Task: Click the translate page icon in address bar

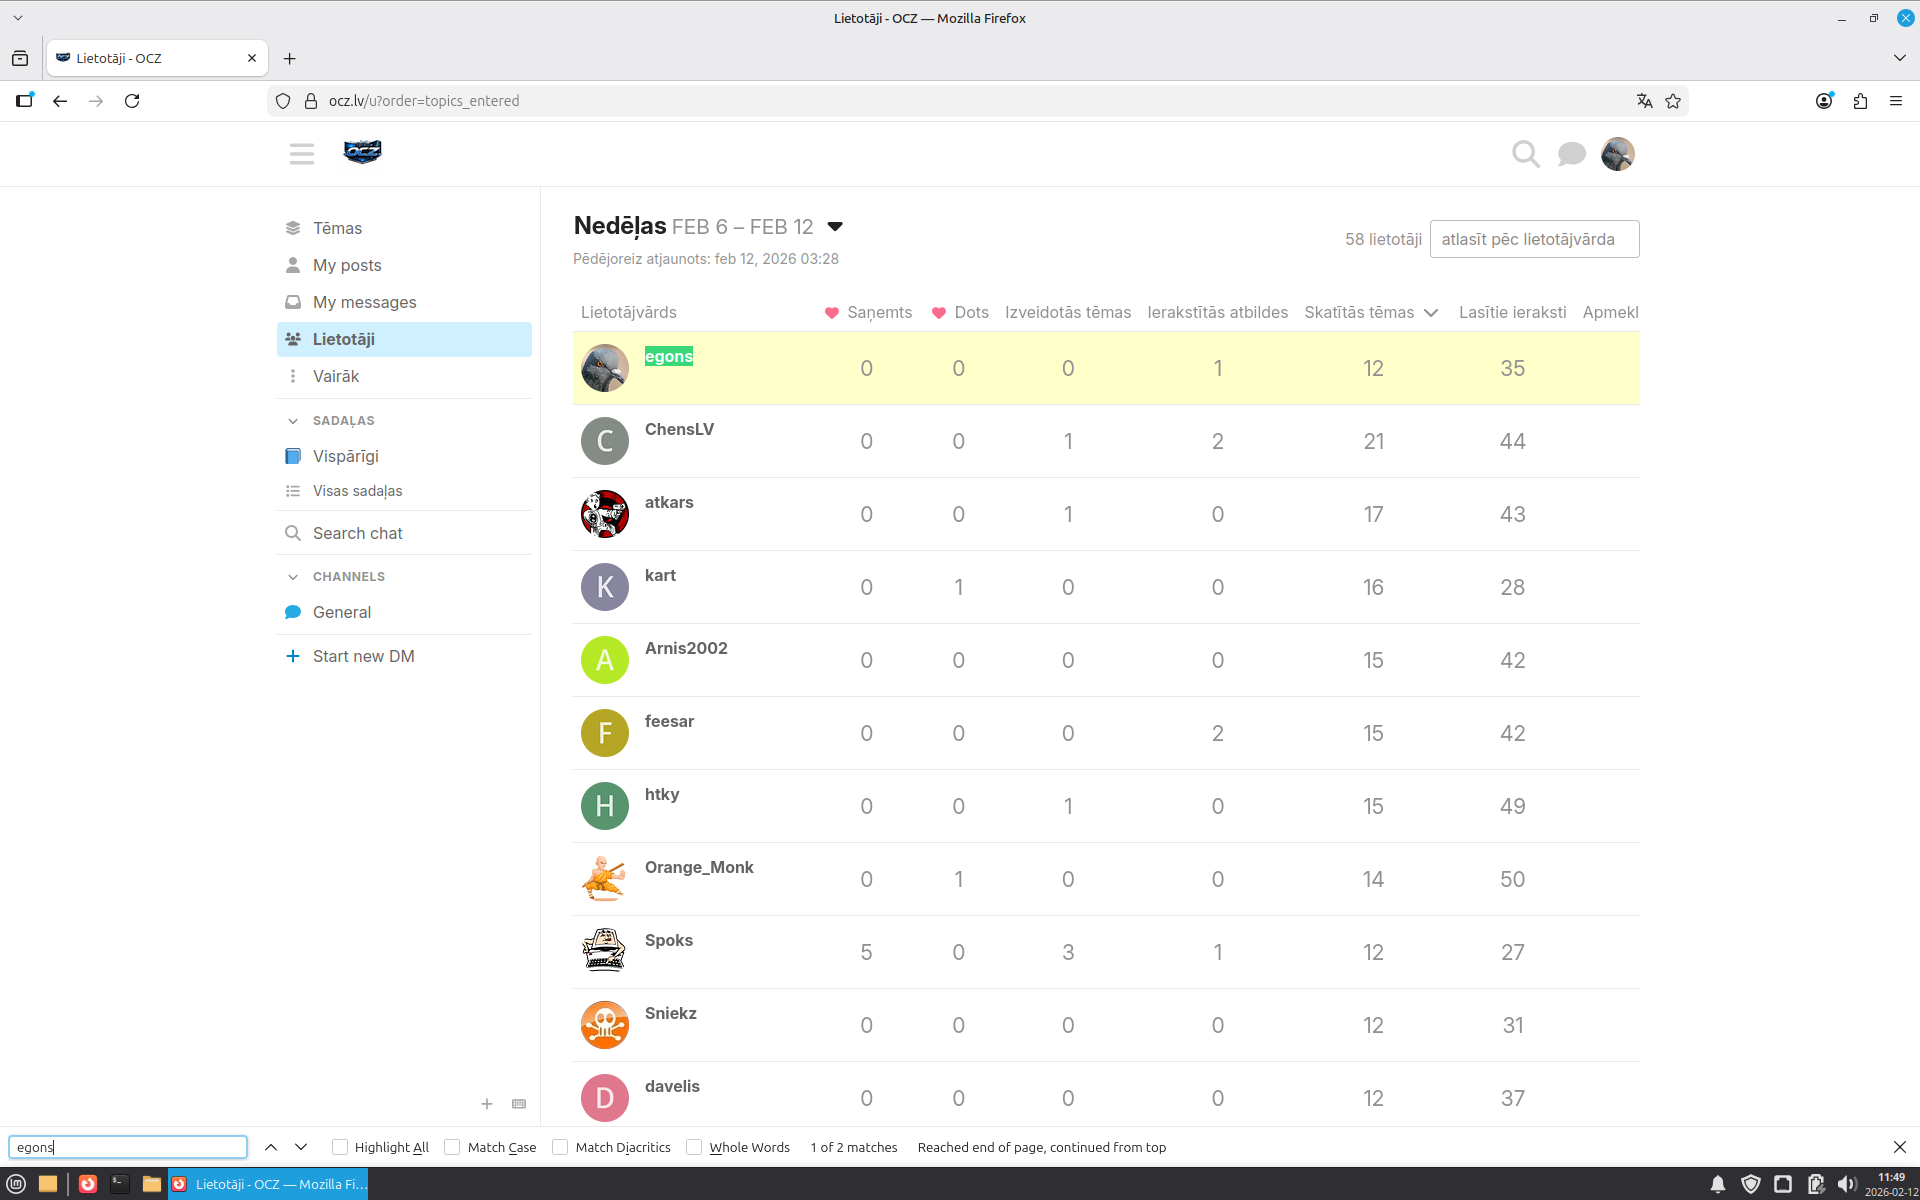Action: [1644, 101]
